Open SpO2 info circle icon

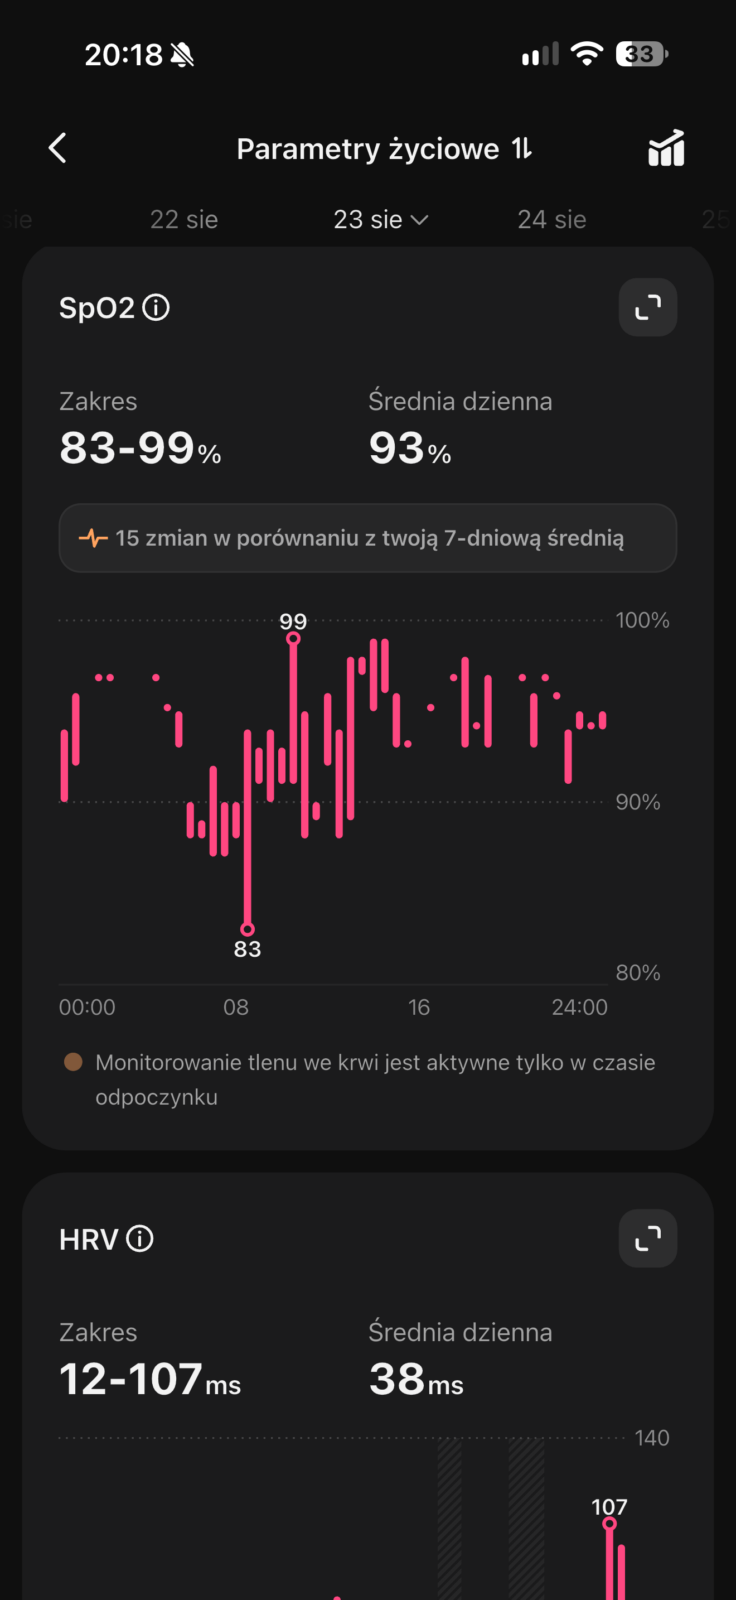click(156, 307)
